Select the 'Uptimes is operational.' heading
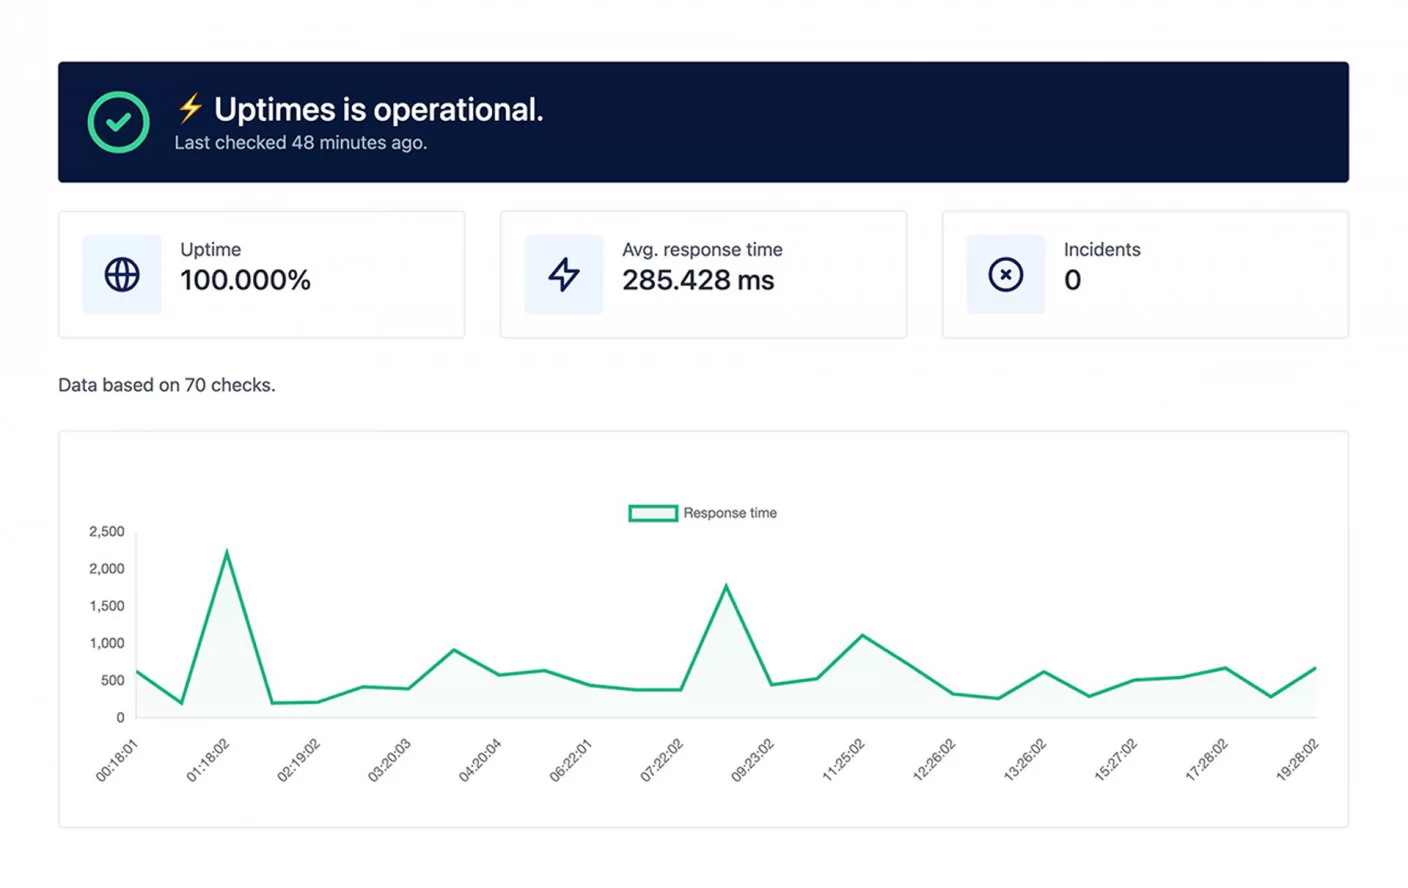Viewport: 1408px width, 888px height. click(378, 109)
